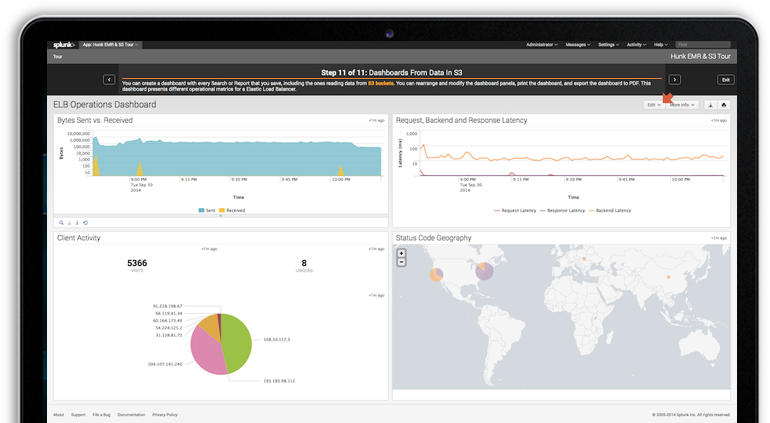Open the Support footer link
The image size is (770, 423).
[x=78, y=415]
